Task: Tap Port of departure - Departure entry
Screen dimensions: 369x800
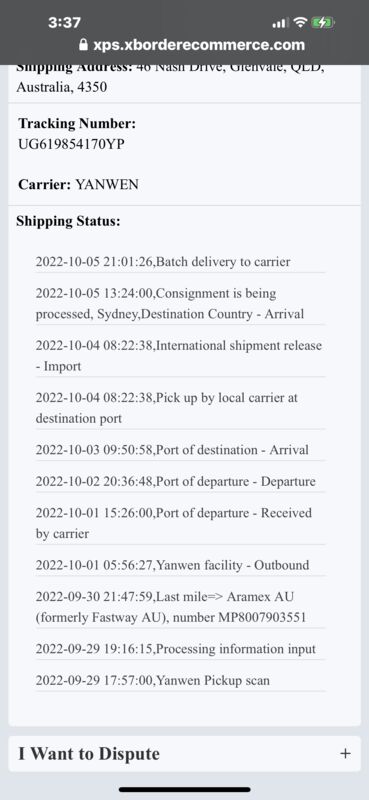Action: (x=180, y=482)
